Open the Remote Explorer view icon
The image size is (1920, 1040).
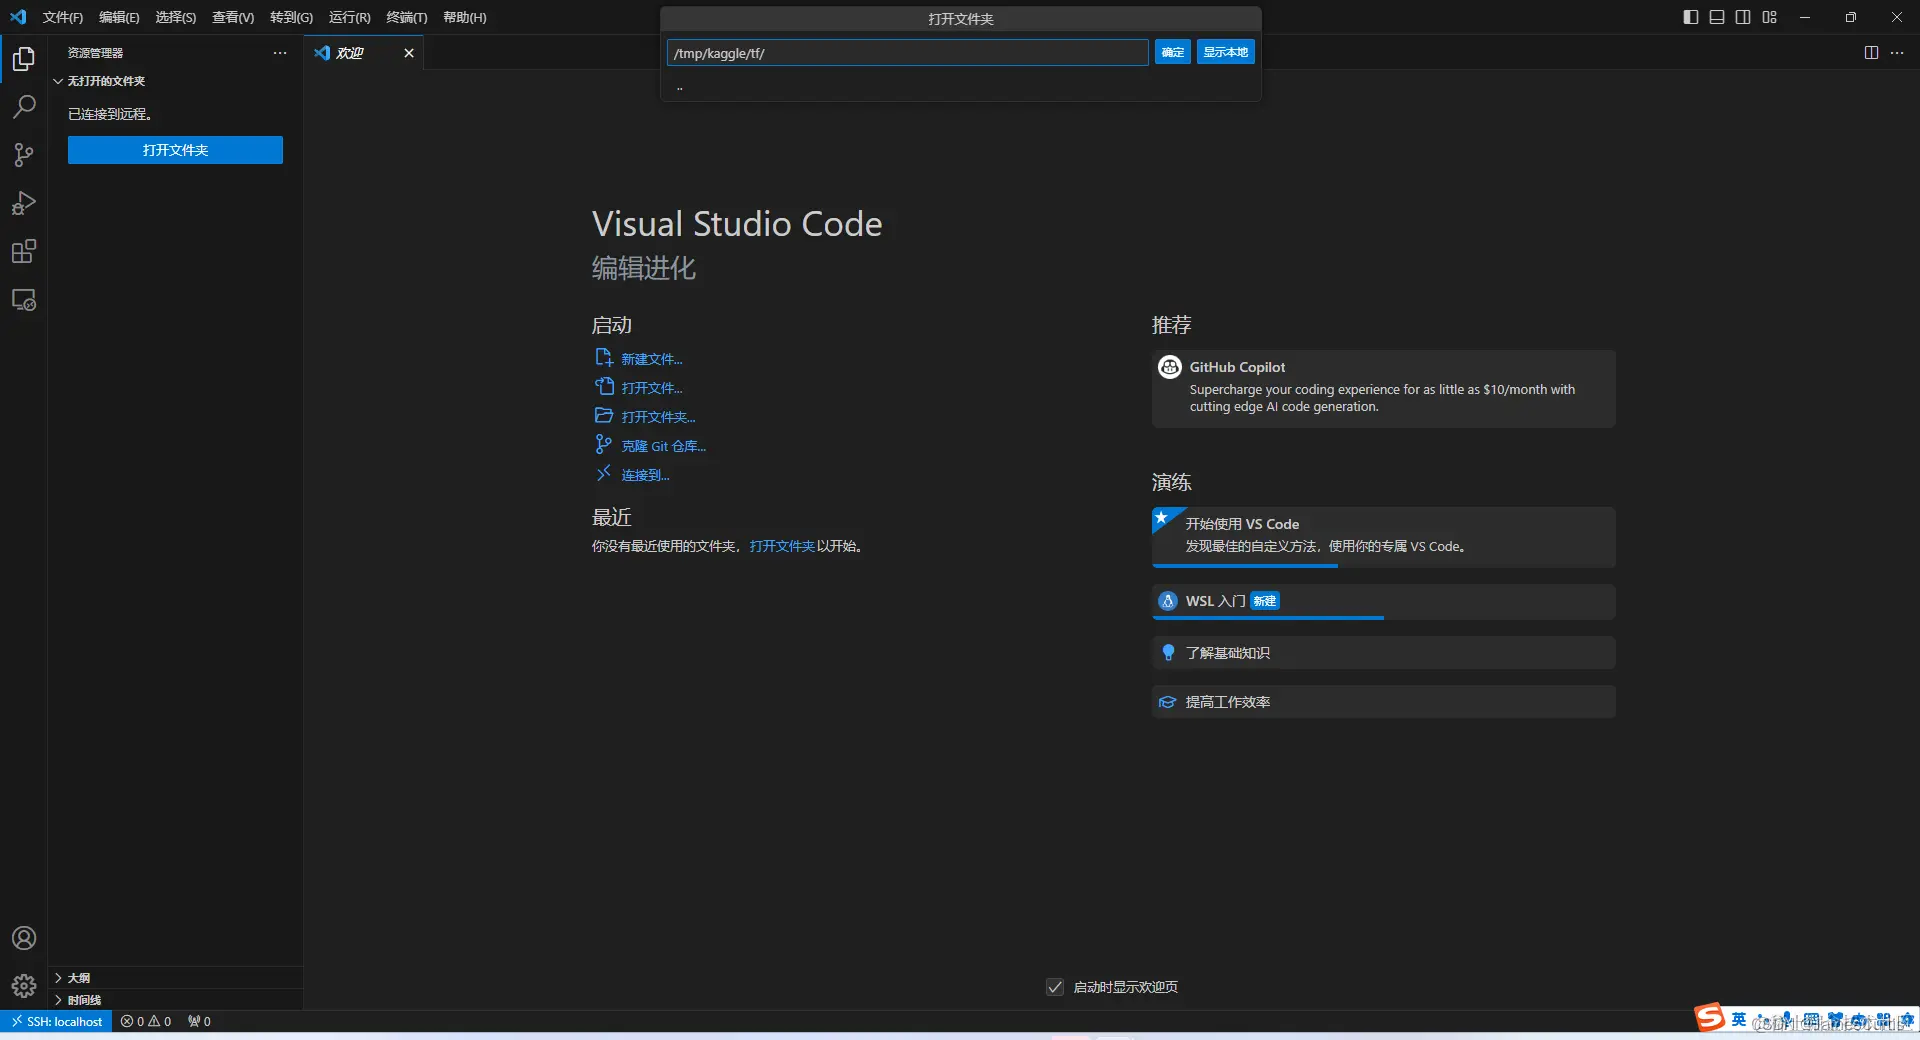[x=24, y=299]
